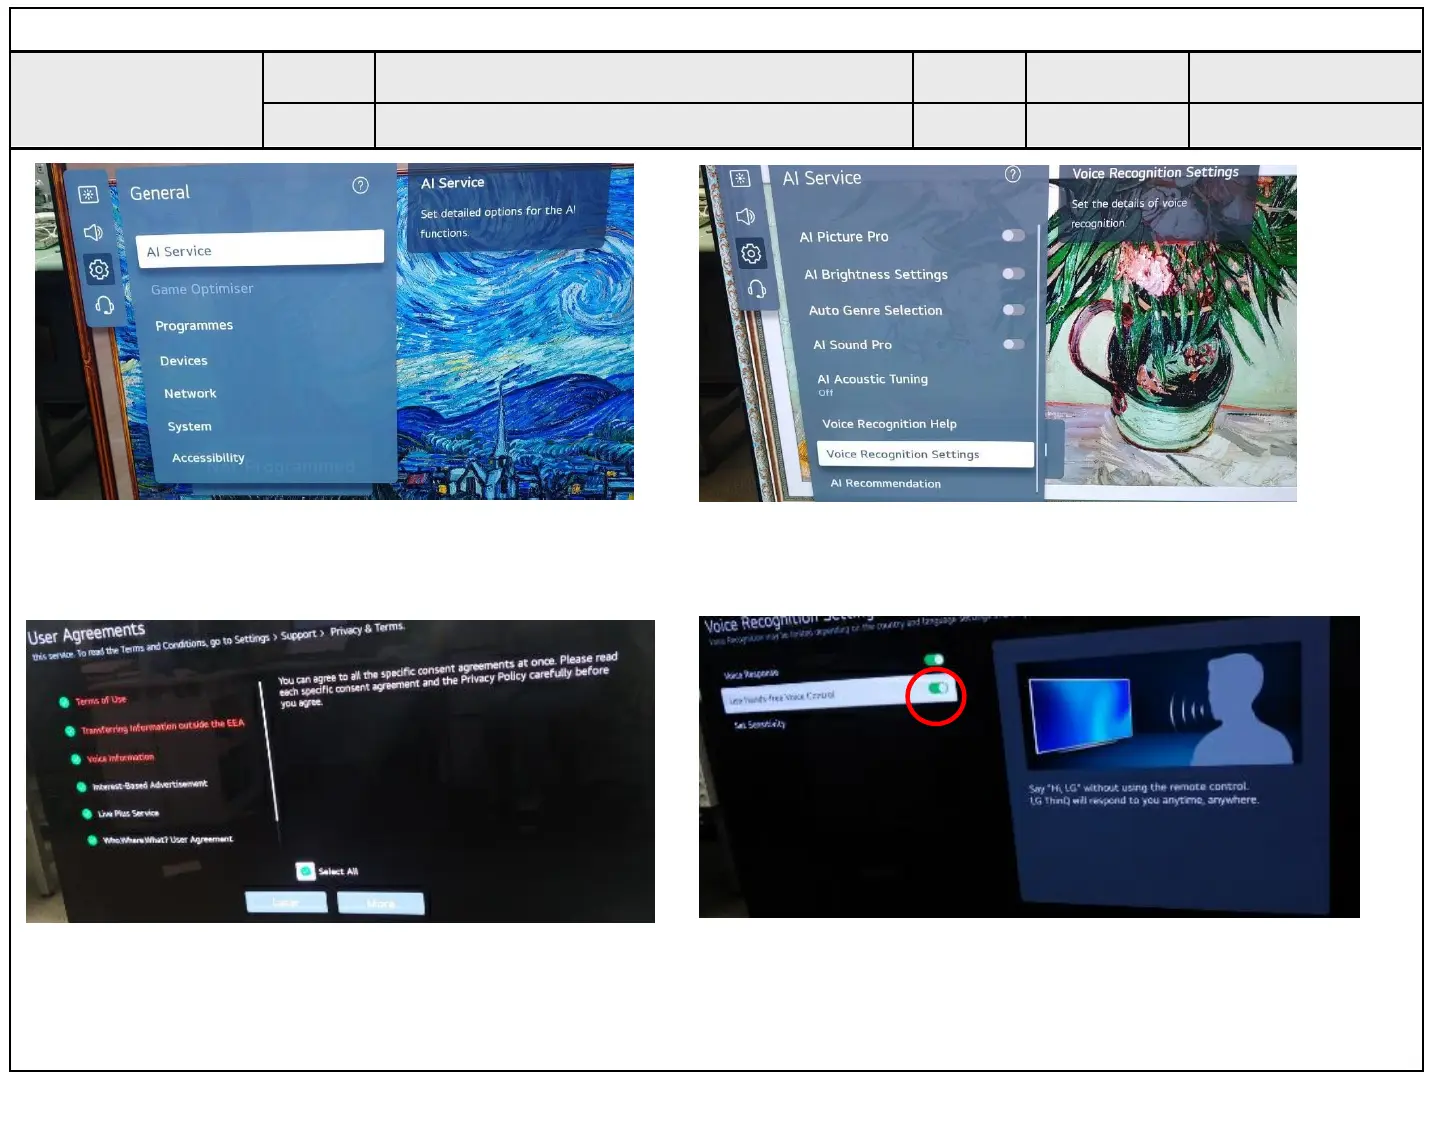Image resolution: width=1440 pixels, height=1137 pixels.
Task: Open Network menu item
Action: [x=190, y=394]
